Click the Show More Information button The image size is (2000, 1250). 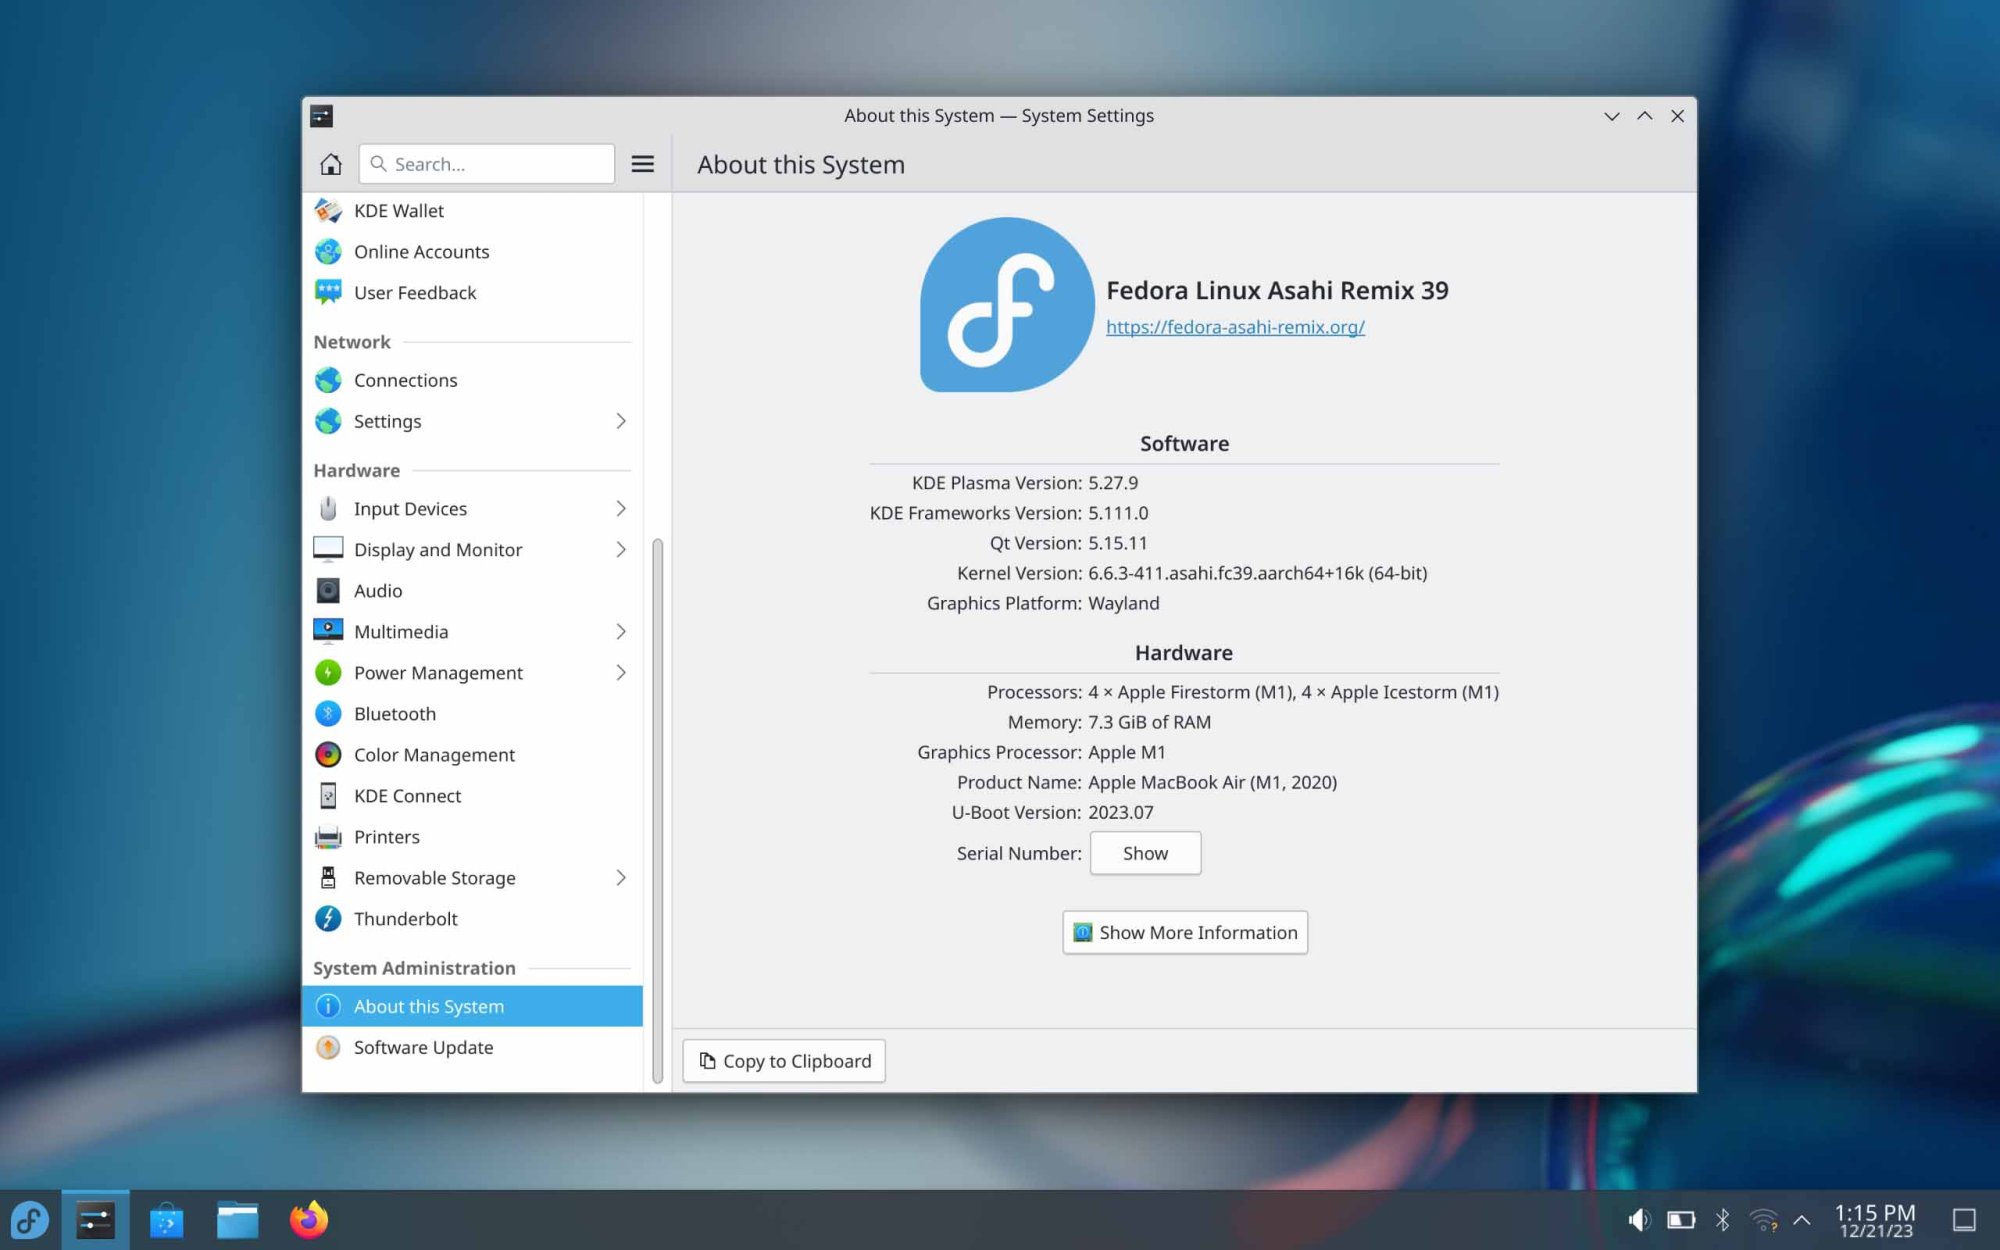tap(1184, 932)
